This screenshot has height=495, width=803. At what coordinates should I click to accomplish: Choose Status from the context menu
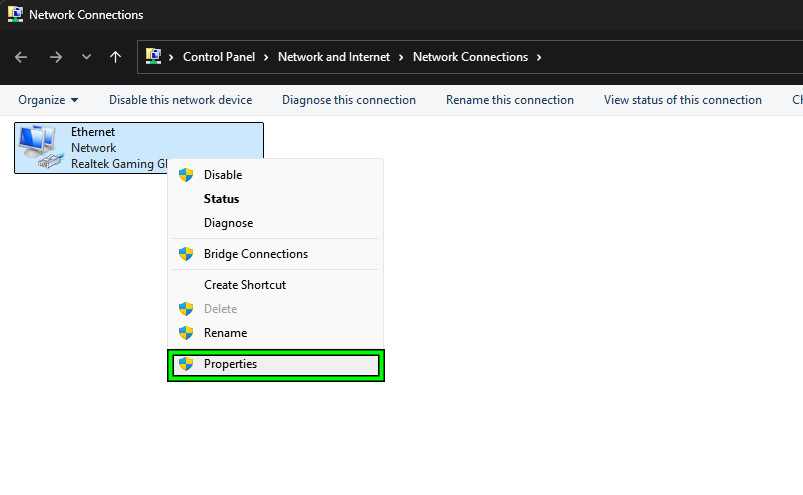[221, 199]
